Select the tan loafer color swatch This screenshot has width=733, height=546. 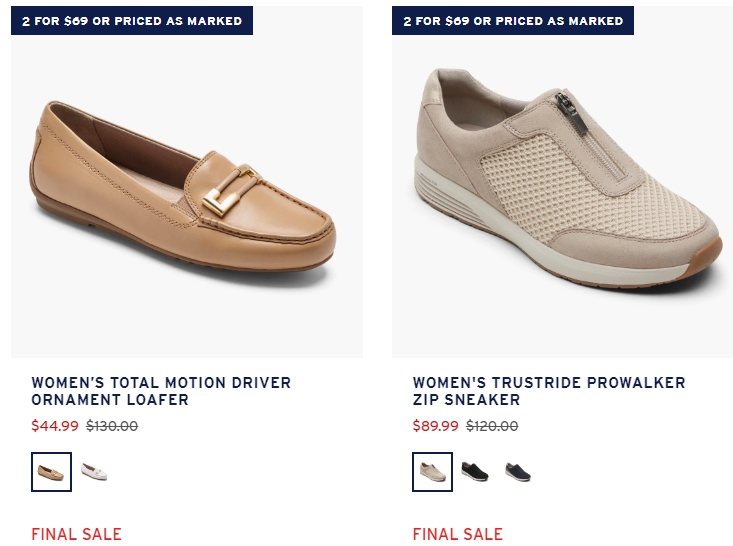pyautogui.click(x=51, y=472)
